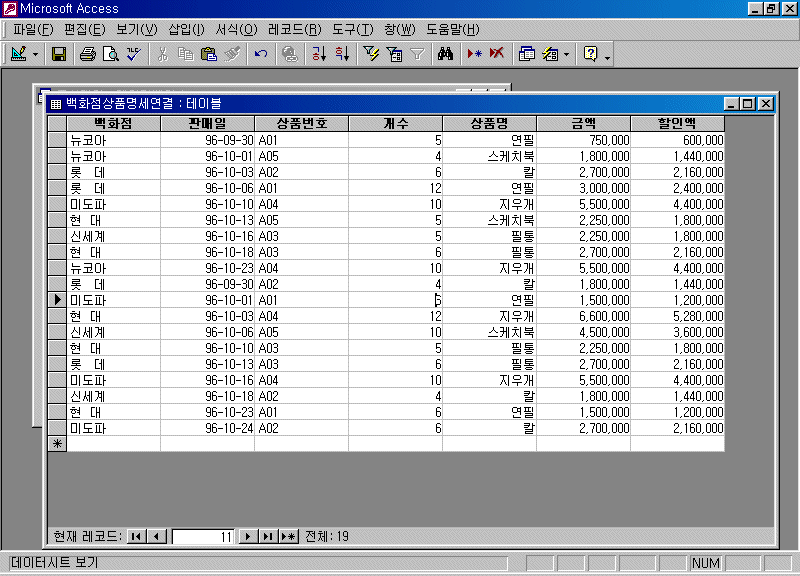
Task: Apply Filter by Selection icon
Action: tap(371, 54)
